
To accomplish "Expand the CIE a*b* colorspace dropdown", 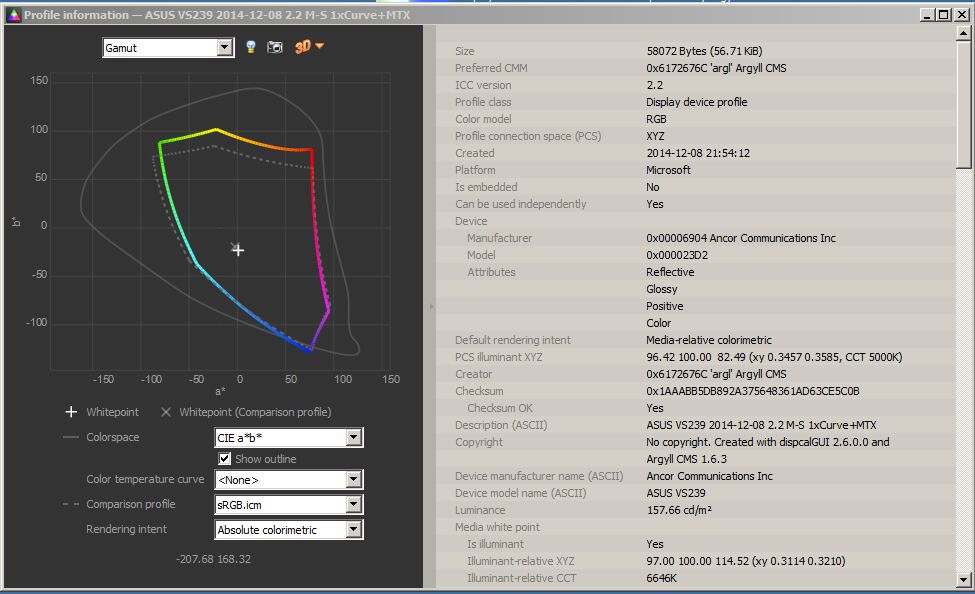I will (x=353, y=438).
